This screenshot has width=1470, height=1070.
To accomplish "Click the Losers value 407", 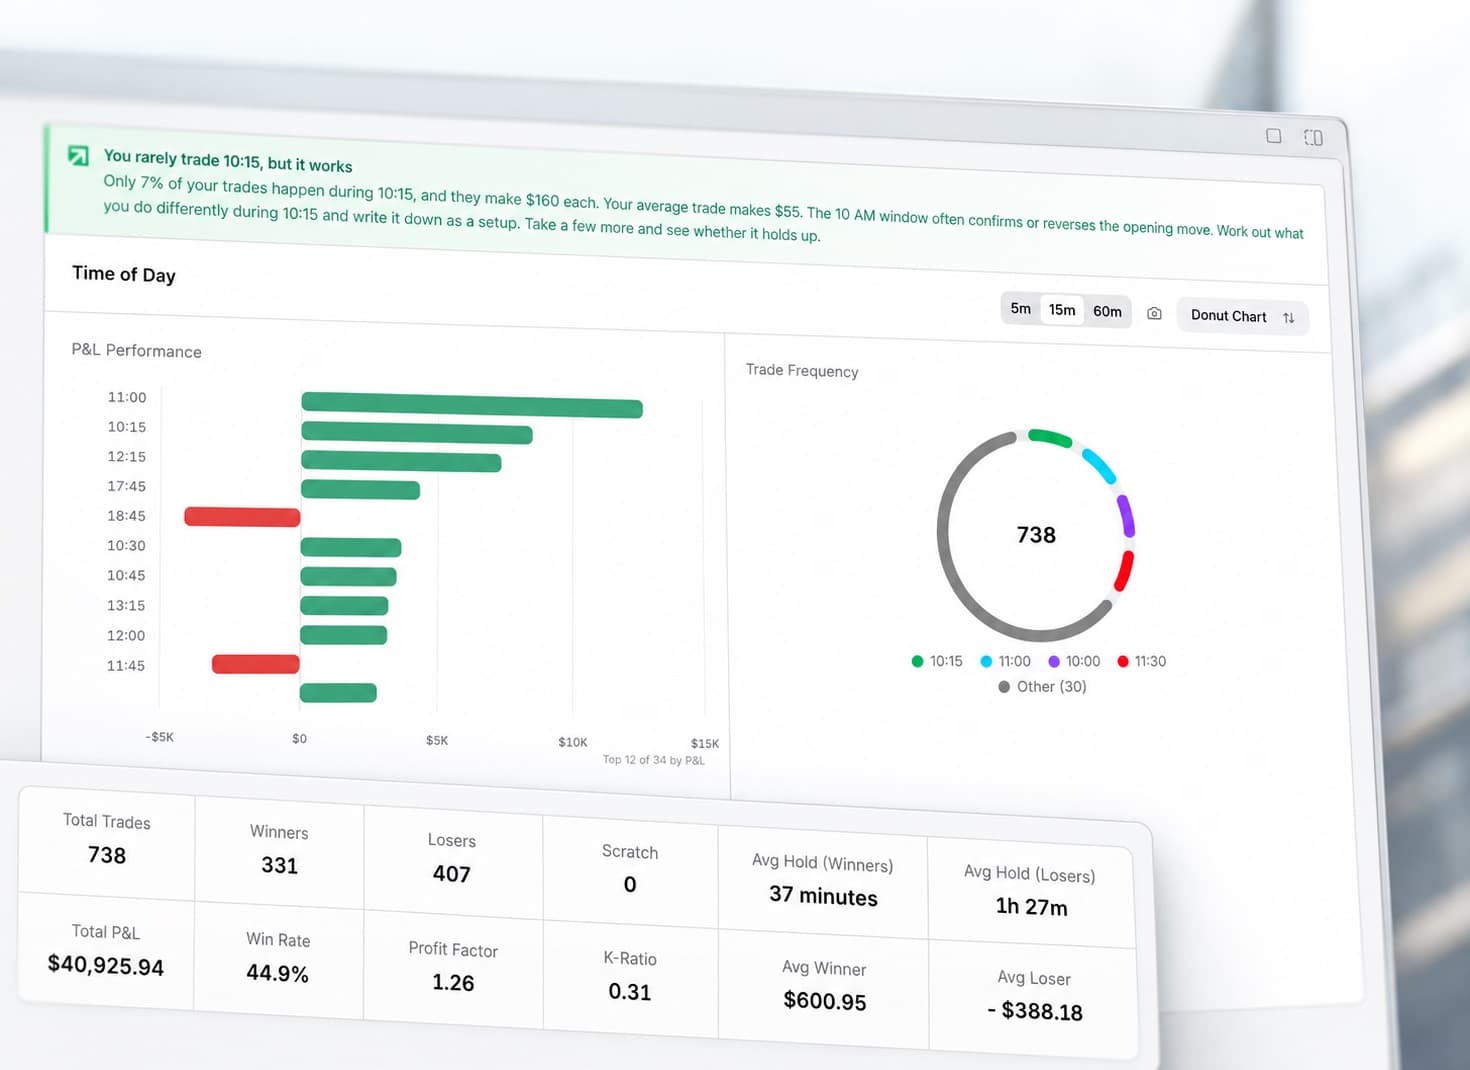I will click(452, 874).
